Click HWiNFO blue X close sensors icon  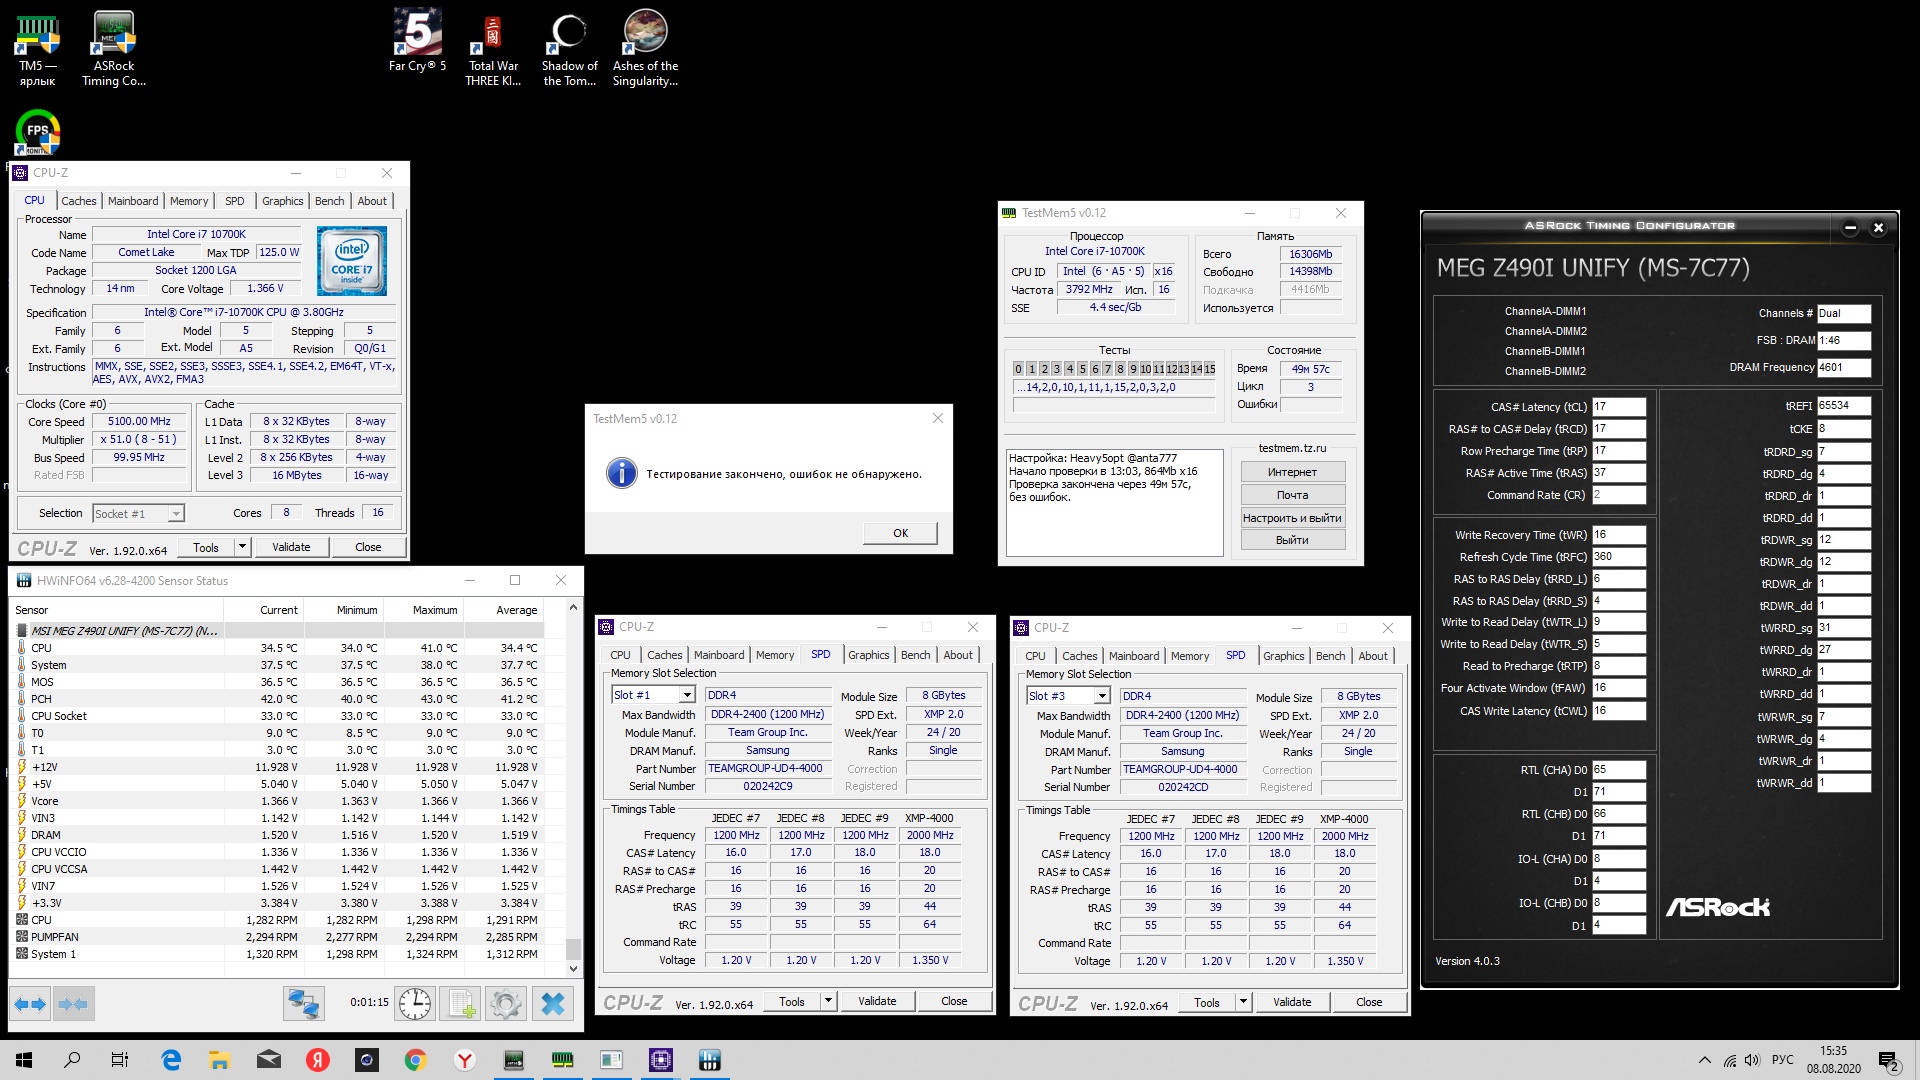pyautogui.click(x=552, y=1003)
